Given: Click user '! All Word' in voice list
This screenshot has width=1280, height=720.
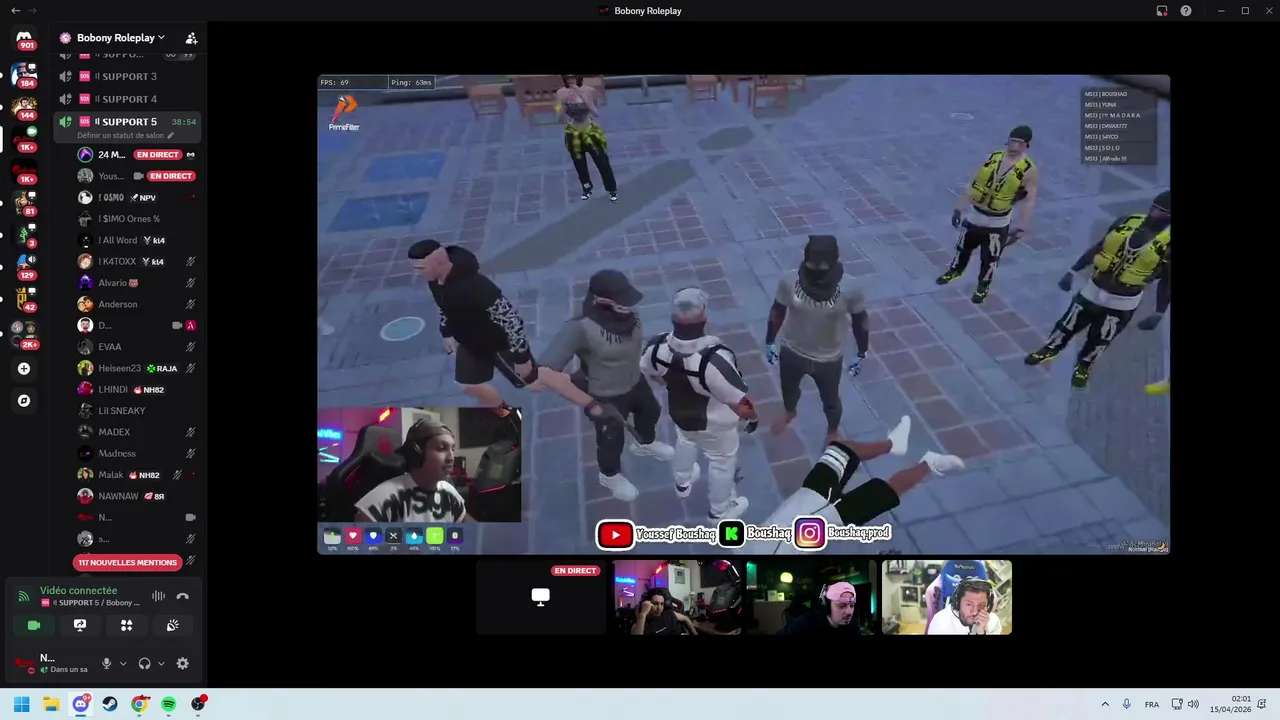Looking at the screenshot, I should 137,240.
